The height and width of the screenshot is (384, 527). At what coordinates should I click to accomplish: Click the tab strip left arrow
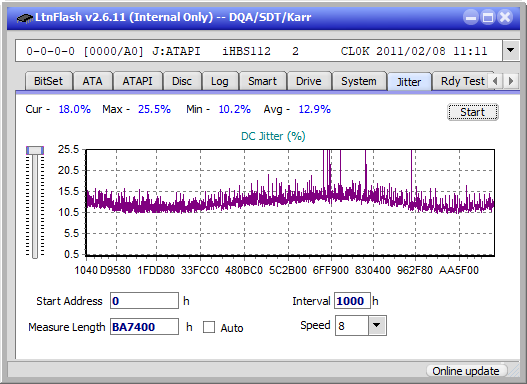click(495, 81)
